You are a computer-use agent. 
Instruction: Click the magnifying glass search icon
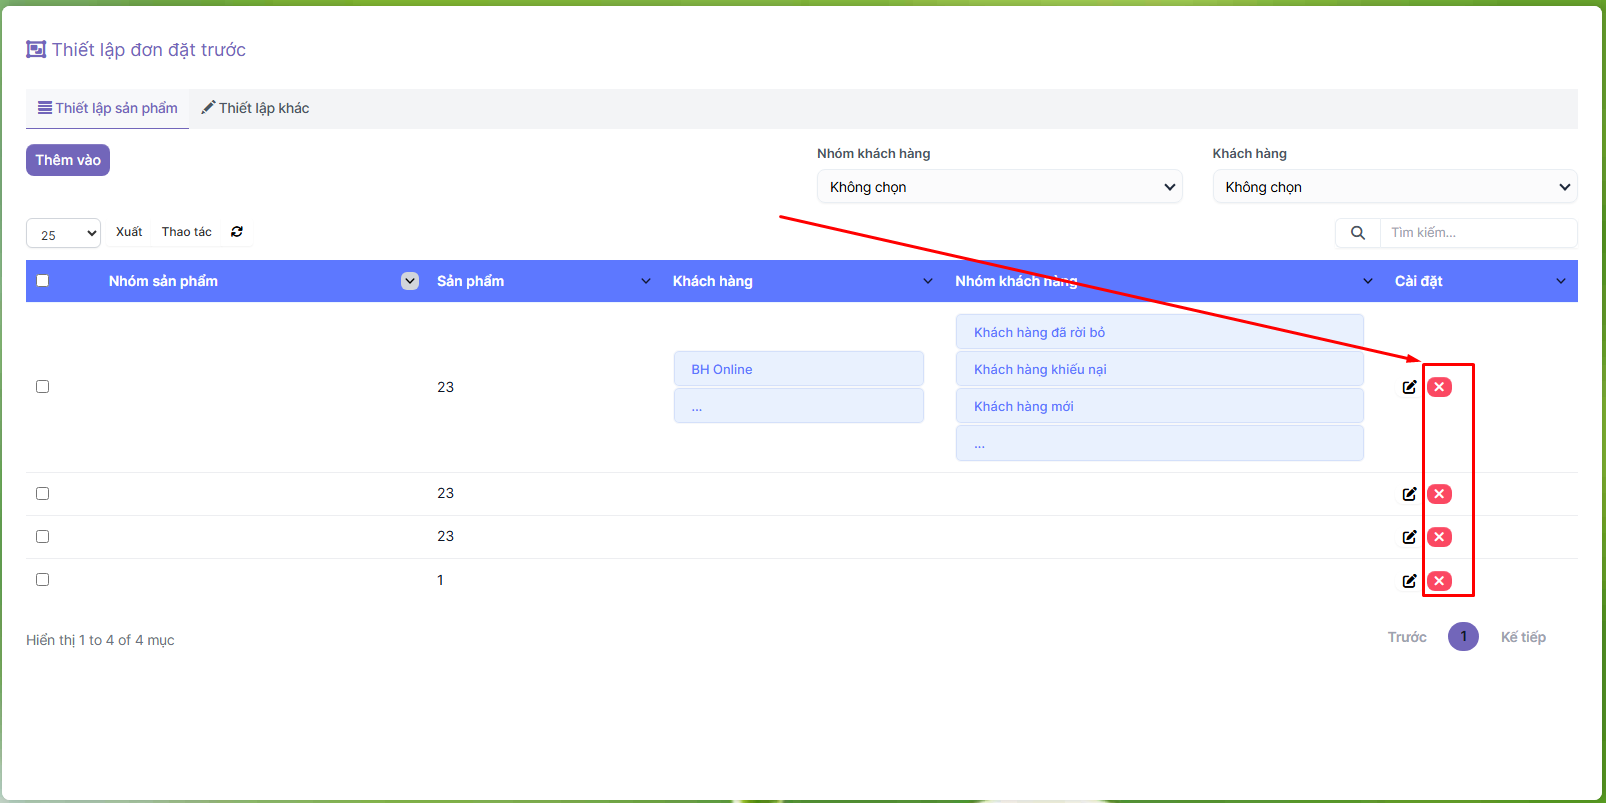(1357, 233)
